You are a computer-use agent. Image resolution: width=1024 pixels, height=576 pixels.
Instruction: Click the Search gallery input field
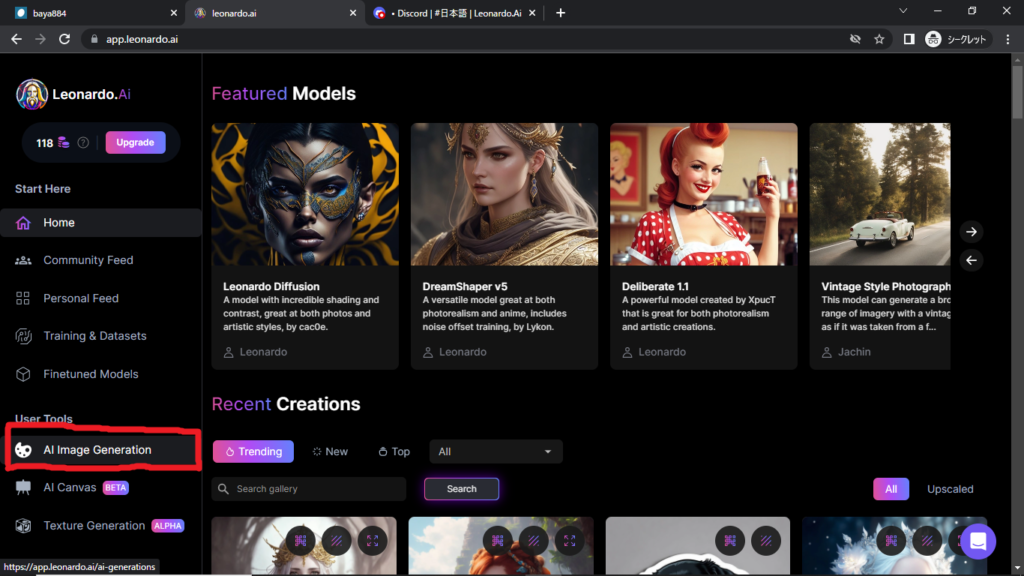pyautogui.click(x=310, y=489)
